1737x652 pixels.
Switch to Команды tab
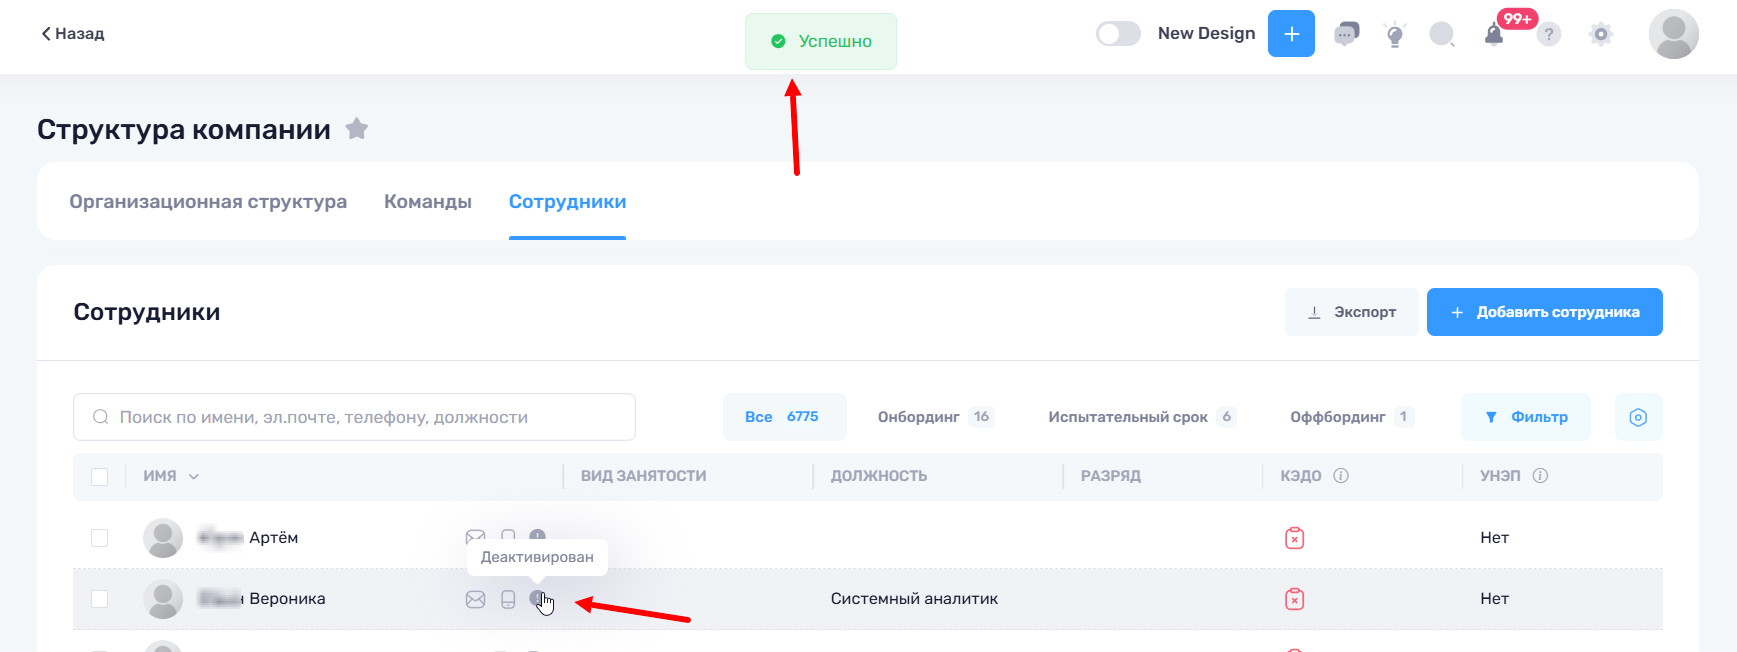[428, 202]
